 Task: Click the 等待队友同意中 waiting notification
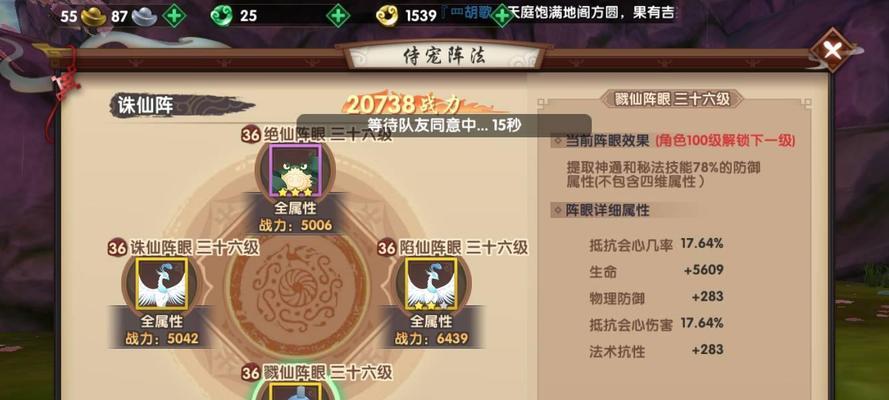tap(444, 125)
